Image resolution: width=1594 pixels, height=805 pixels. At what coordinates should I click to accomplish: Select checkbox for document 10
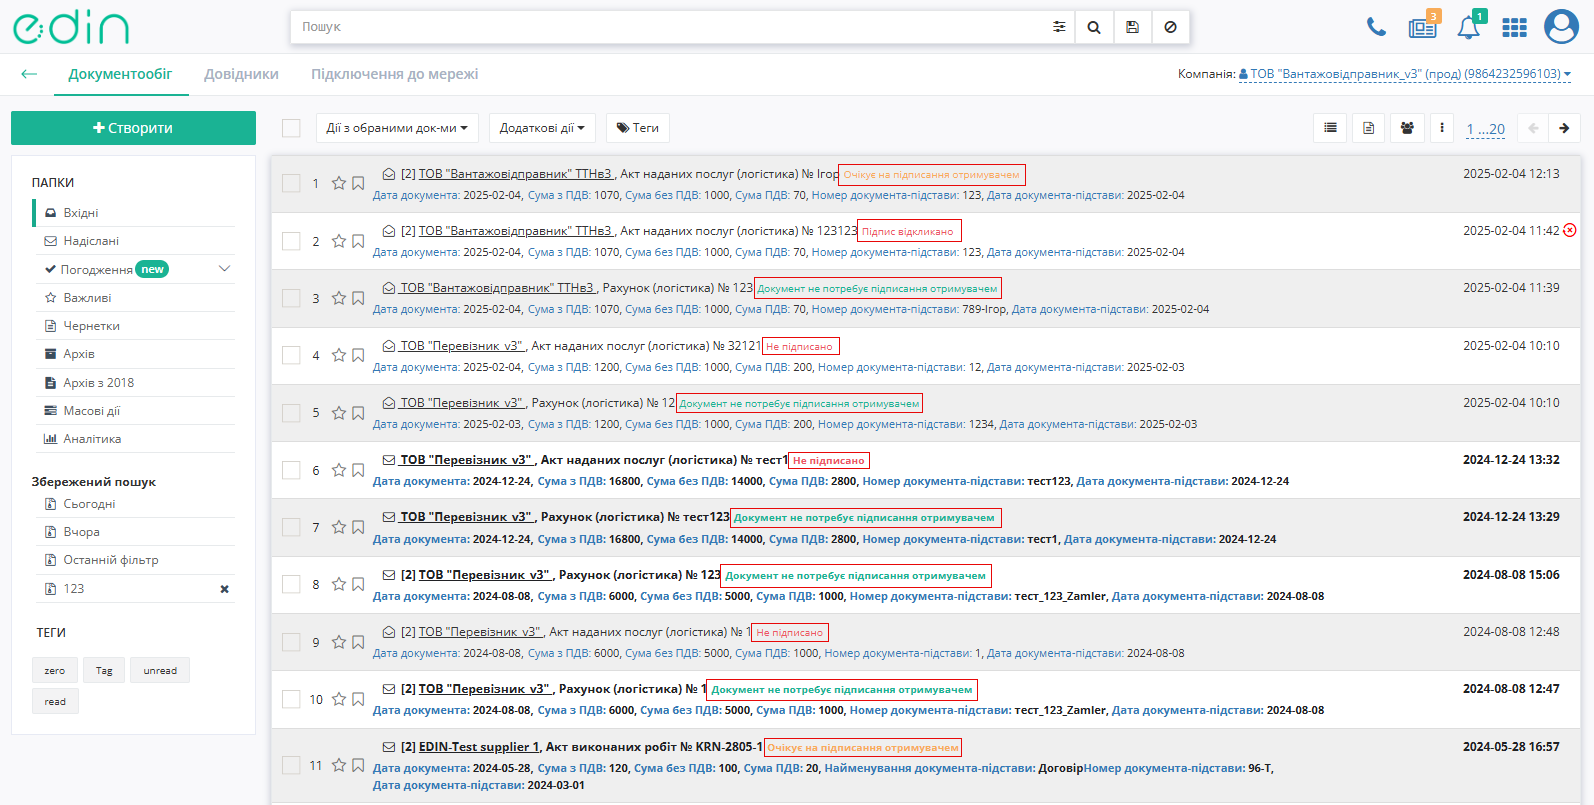(x=291, y=699)
